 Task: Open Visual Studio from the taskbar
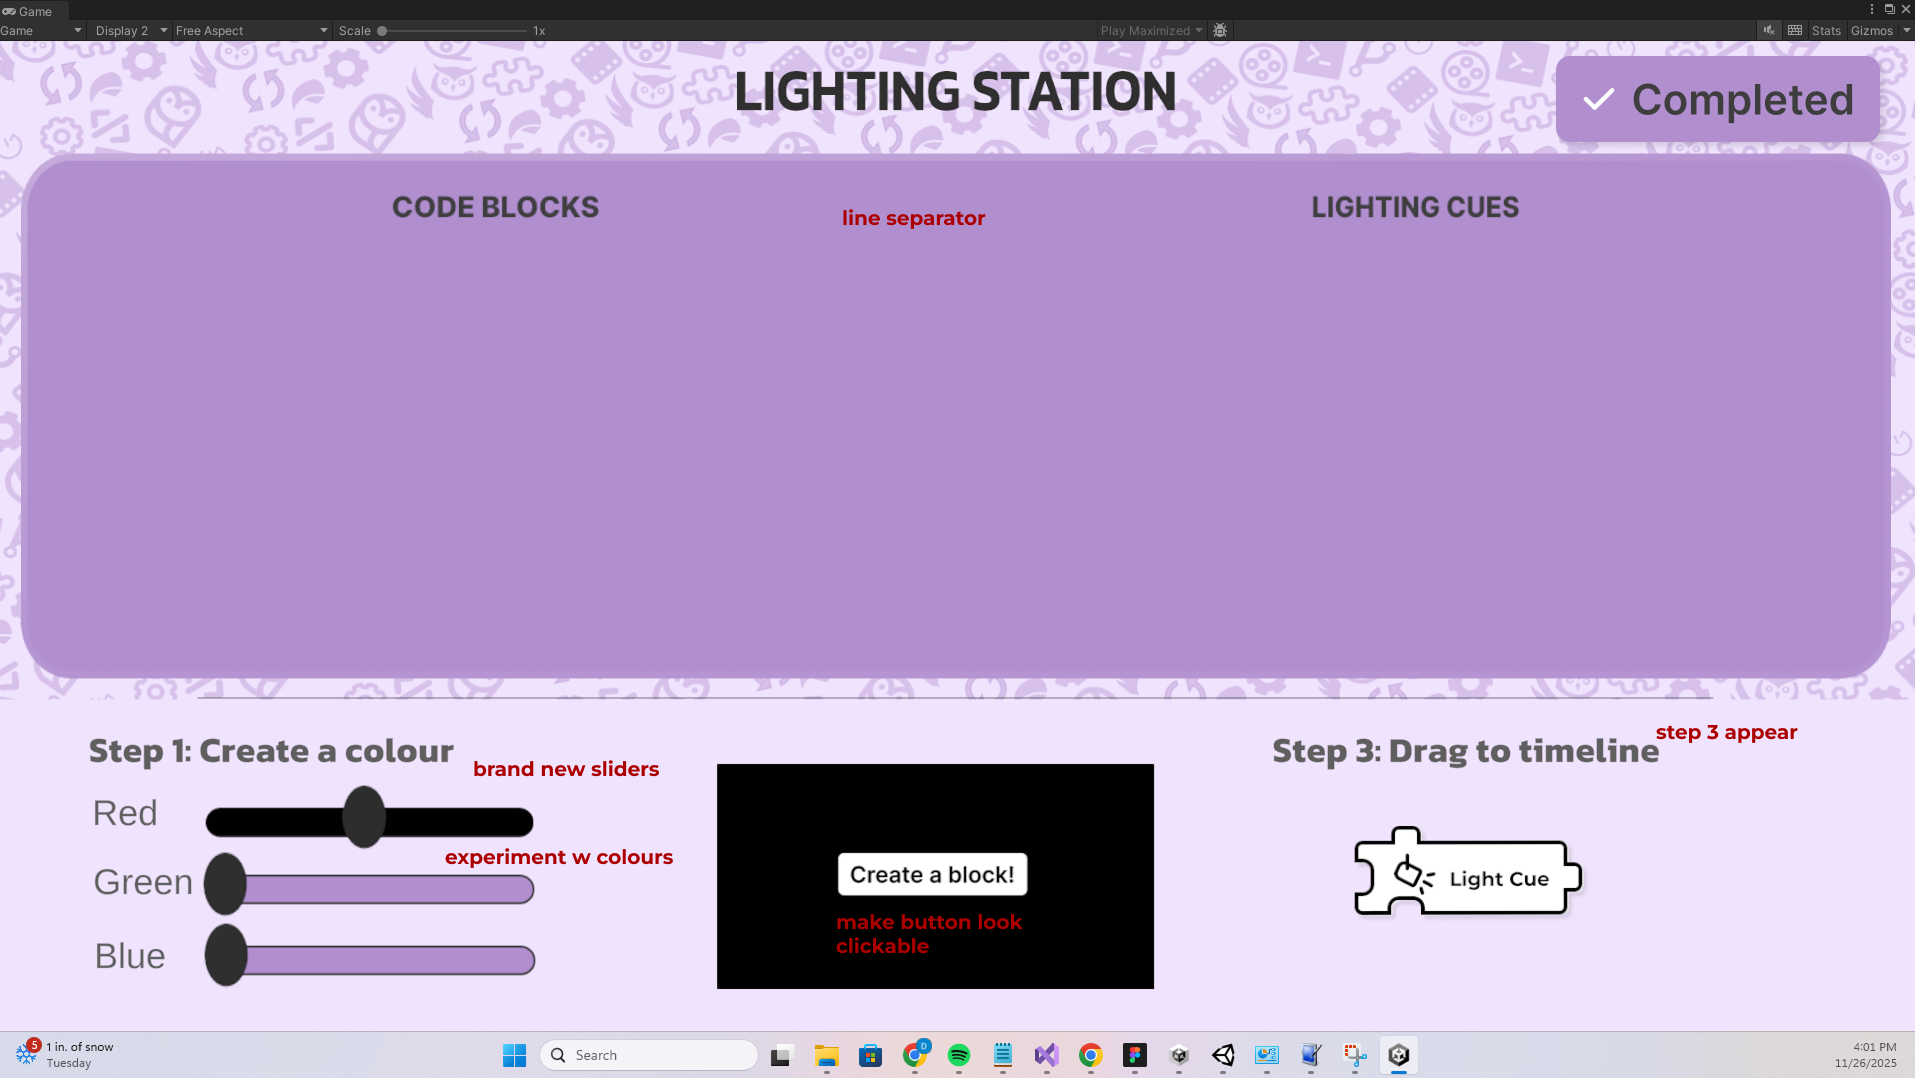[1047, 1055]
